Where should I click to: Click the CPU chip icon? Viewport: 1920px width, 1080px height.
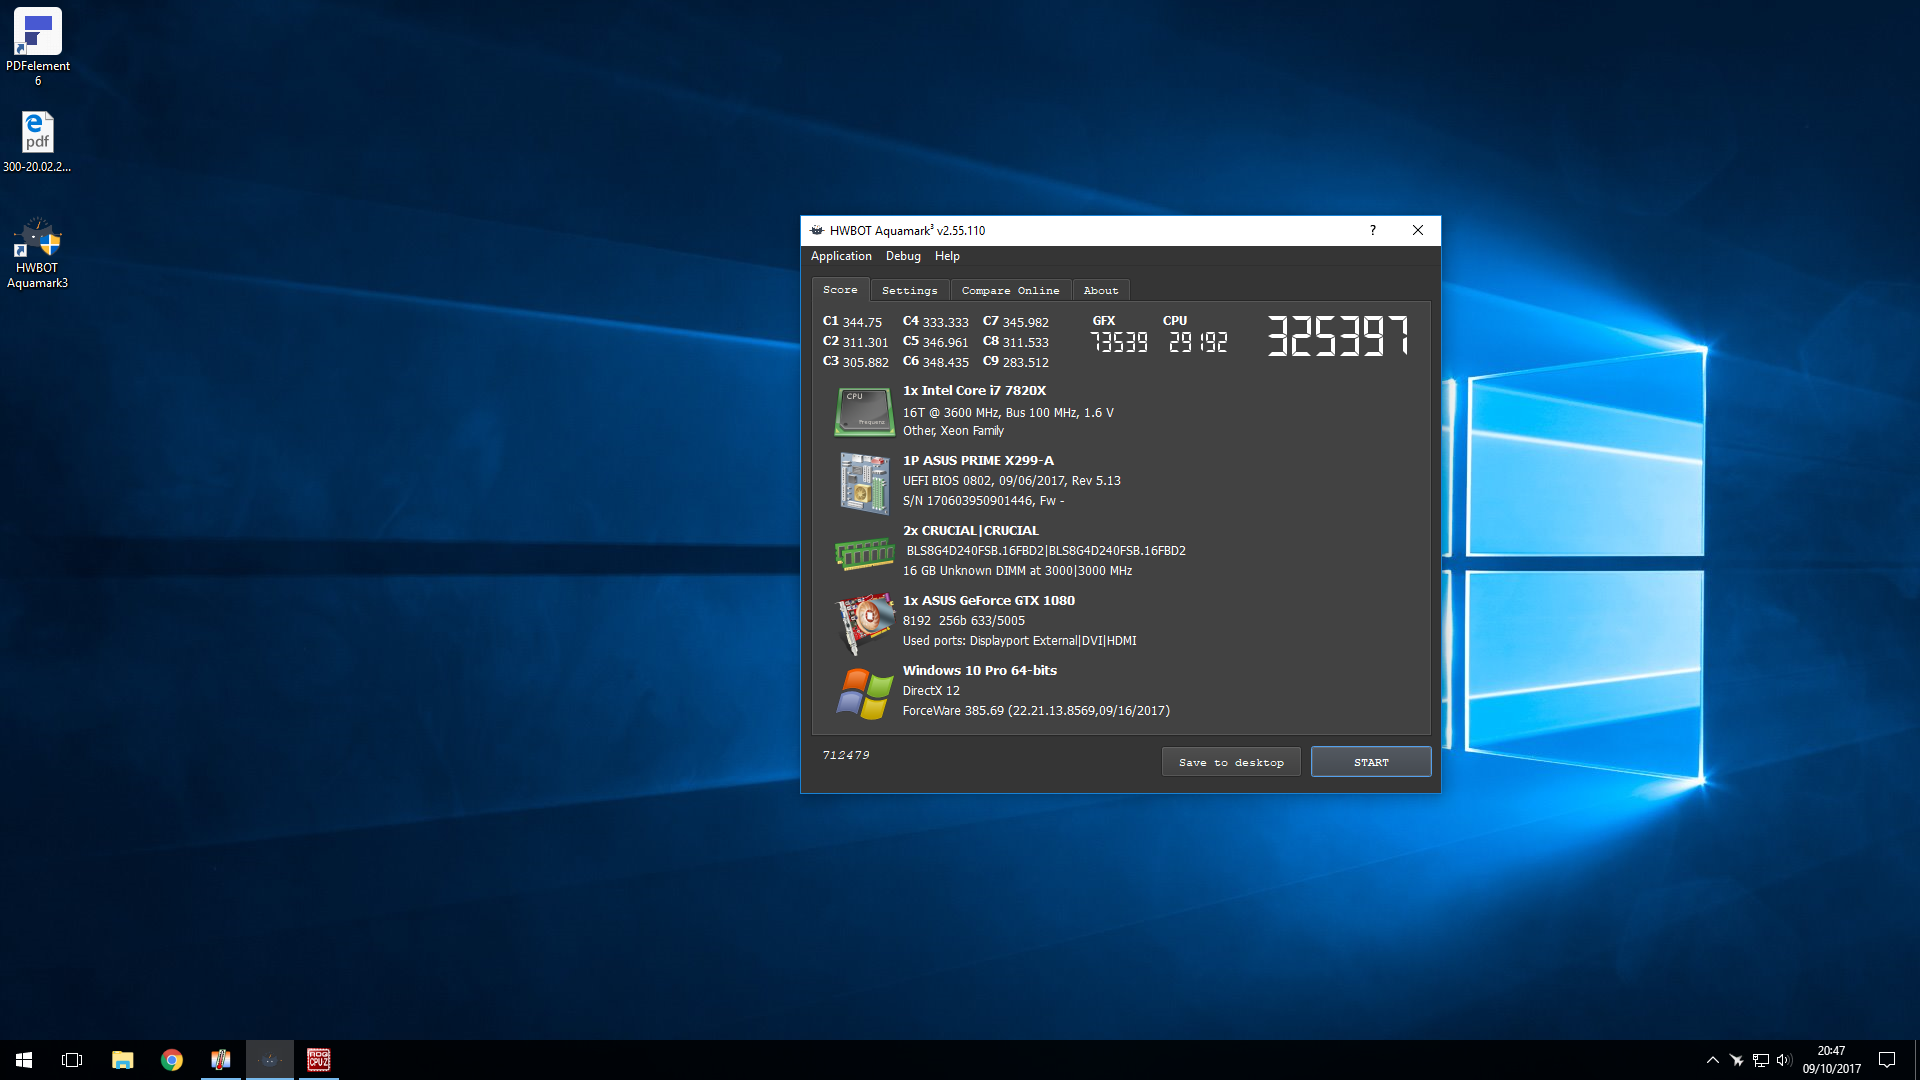click(x=864, y=412)
